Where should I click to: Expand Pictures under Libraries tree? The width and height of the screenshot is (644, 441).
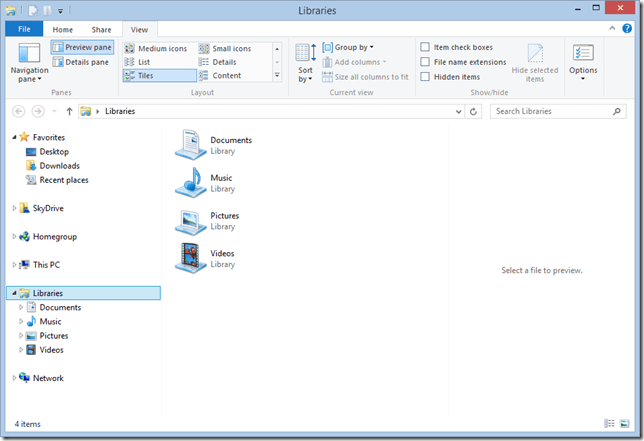coord(21,335)
